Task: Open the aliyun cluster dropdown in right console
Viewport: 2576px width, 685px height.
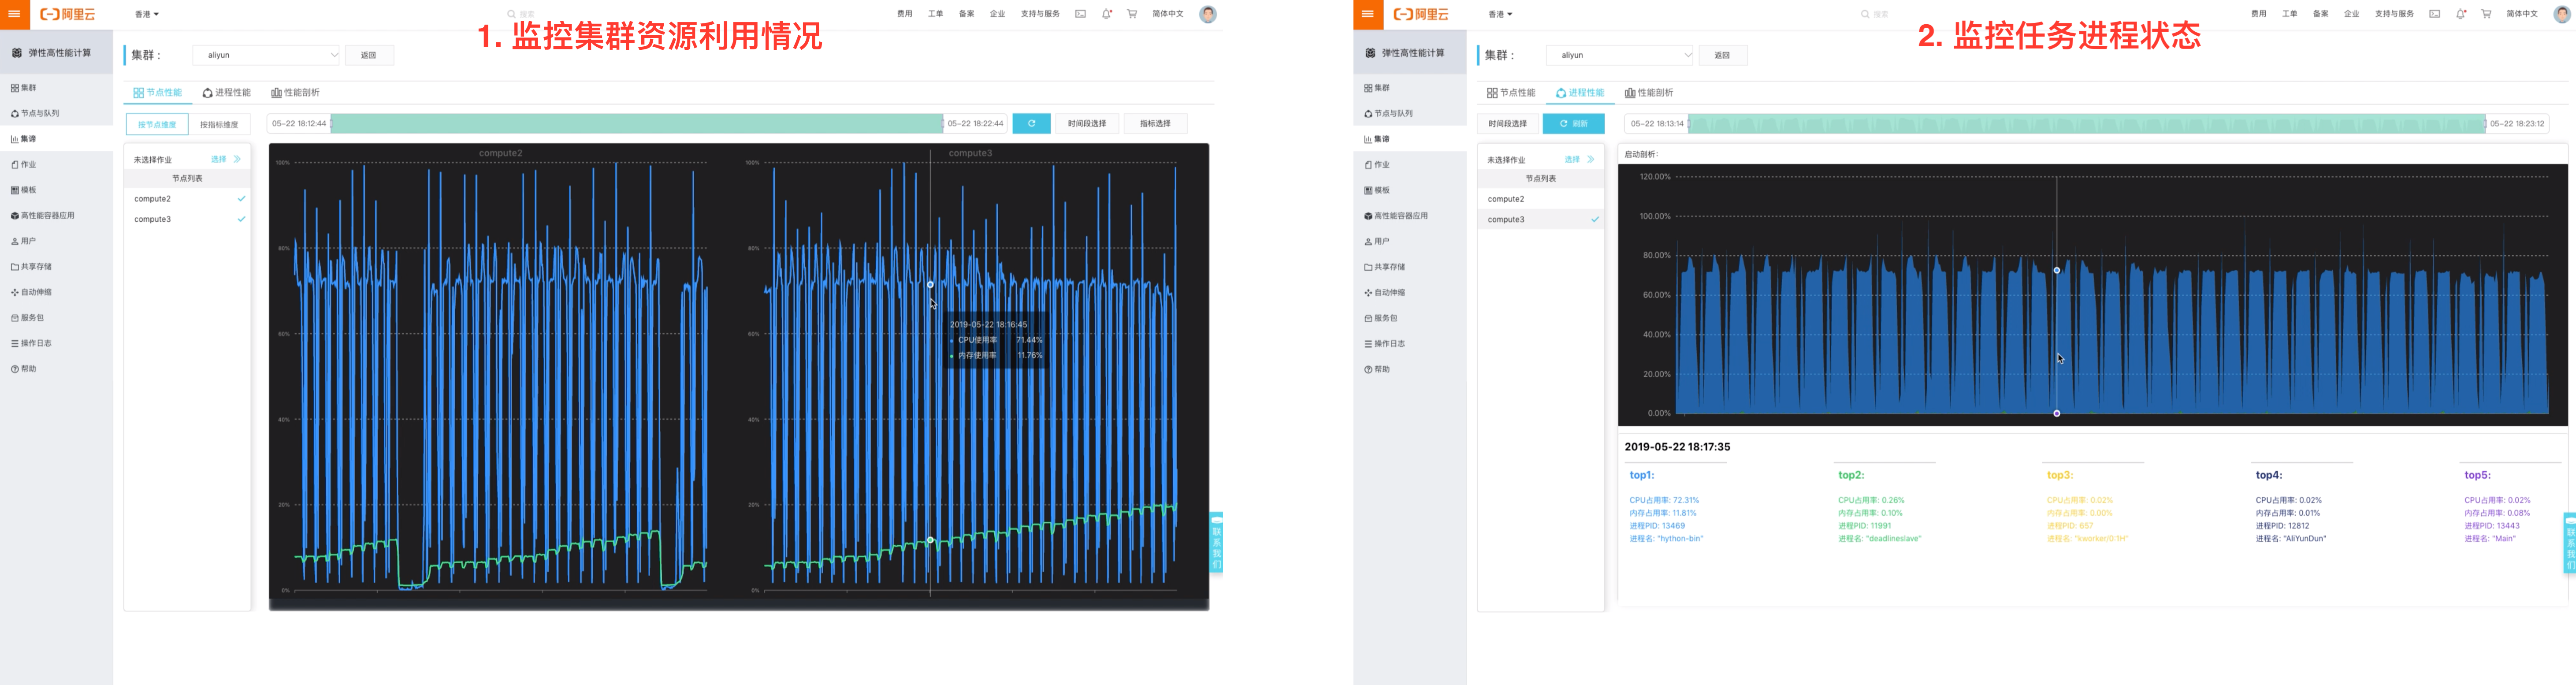Action: 1621,55
